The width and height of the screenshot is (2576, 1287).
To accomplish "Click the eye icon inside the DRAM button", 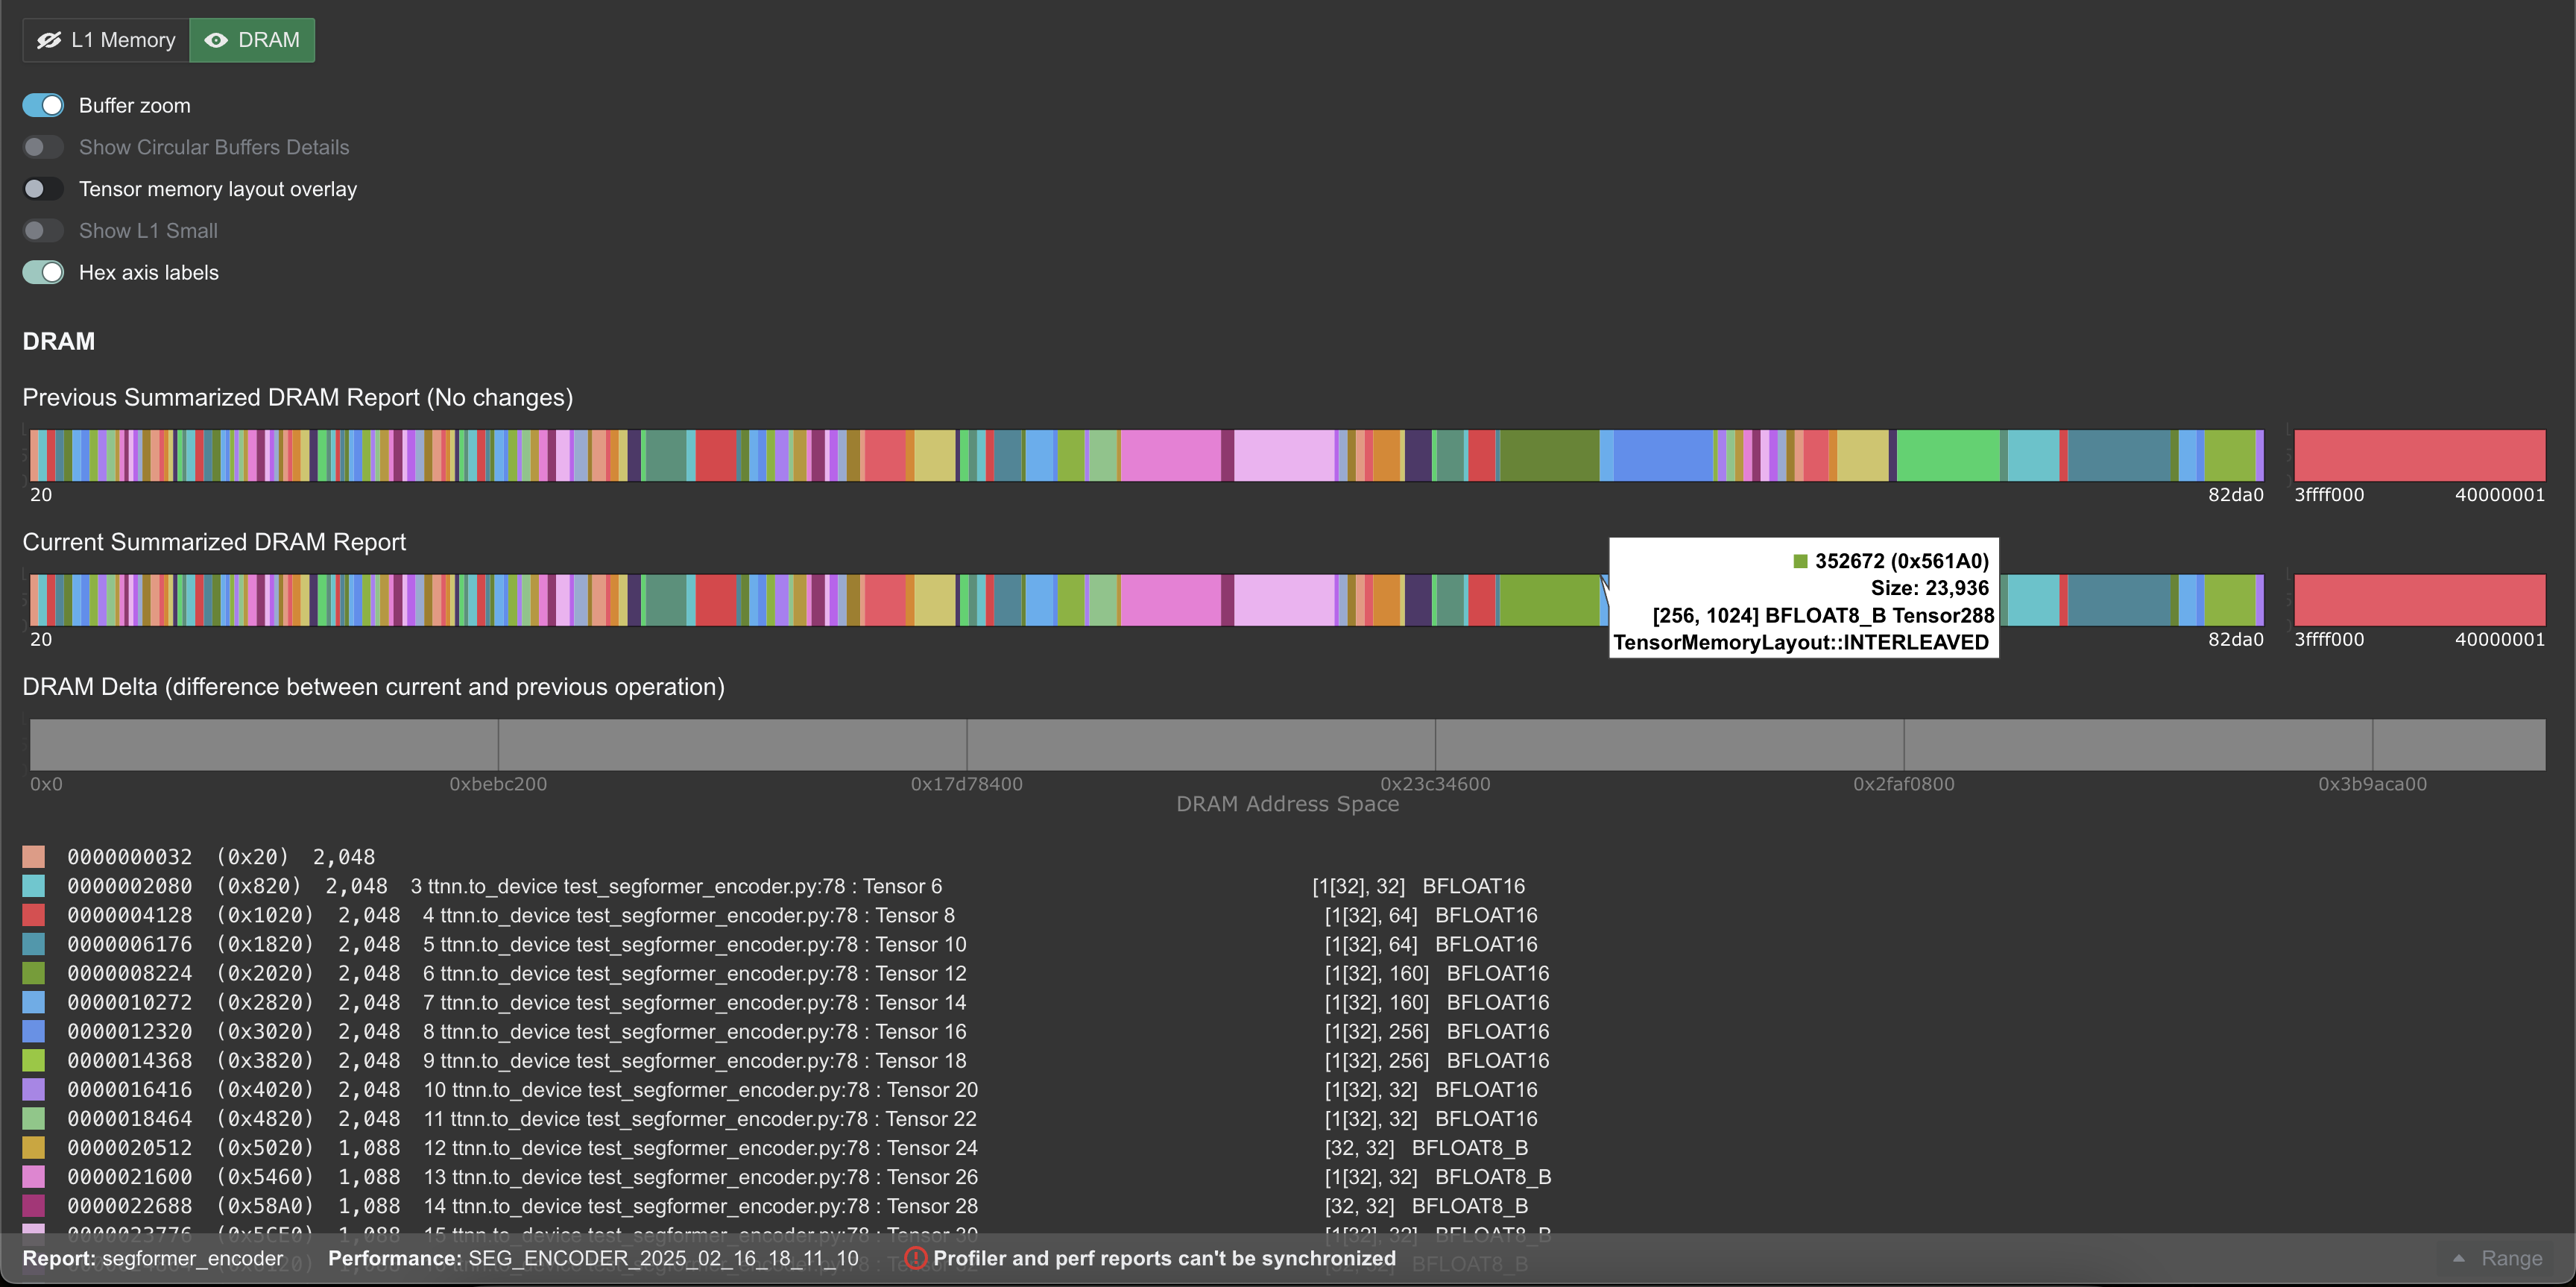I will (215, 40).
